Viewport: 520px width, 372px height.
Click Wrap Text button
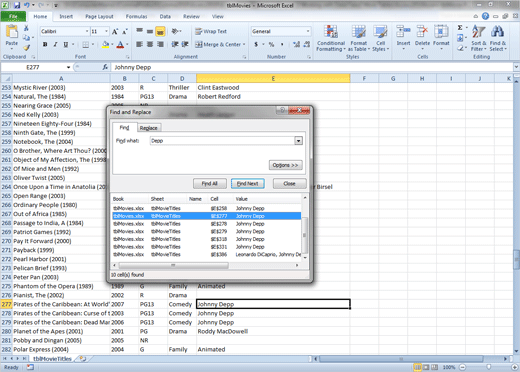click(x=211, y=31)
